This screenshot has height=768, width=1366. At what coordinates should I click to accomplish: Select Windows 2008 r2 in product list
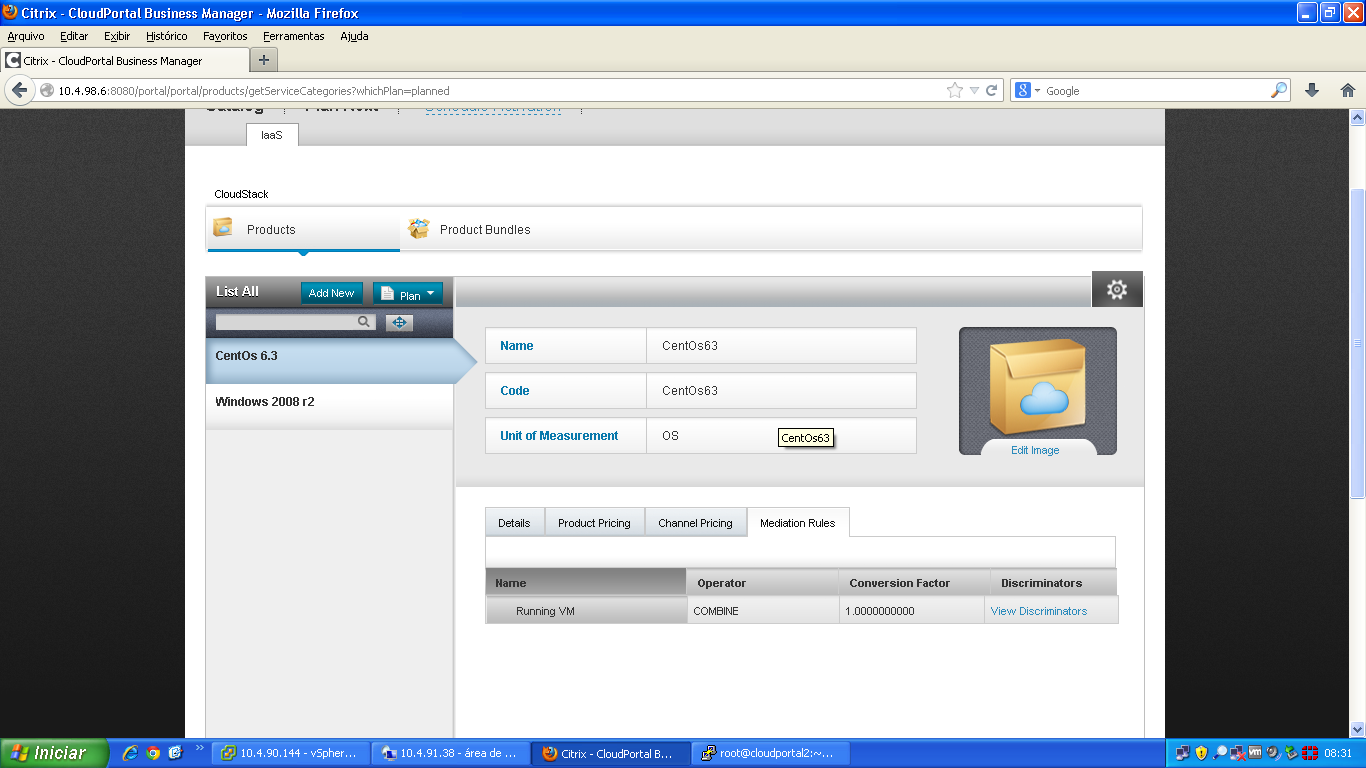330,406
